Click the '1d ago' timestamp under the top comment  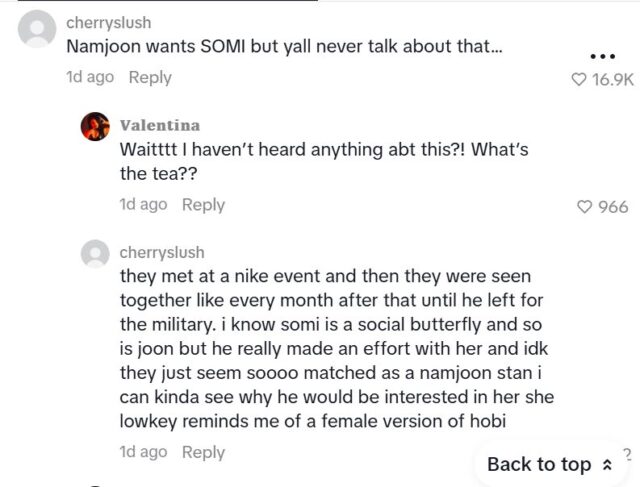coord(90,77)
